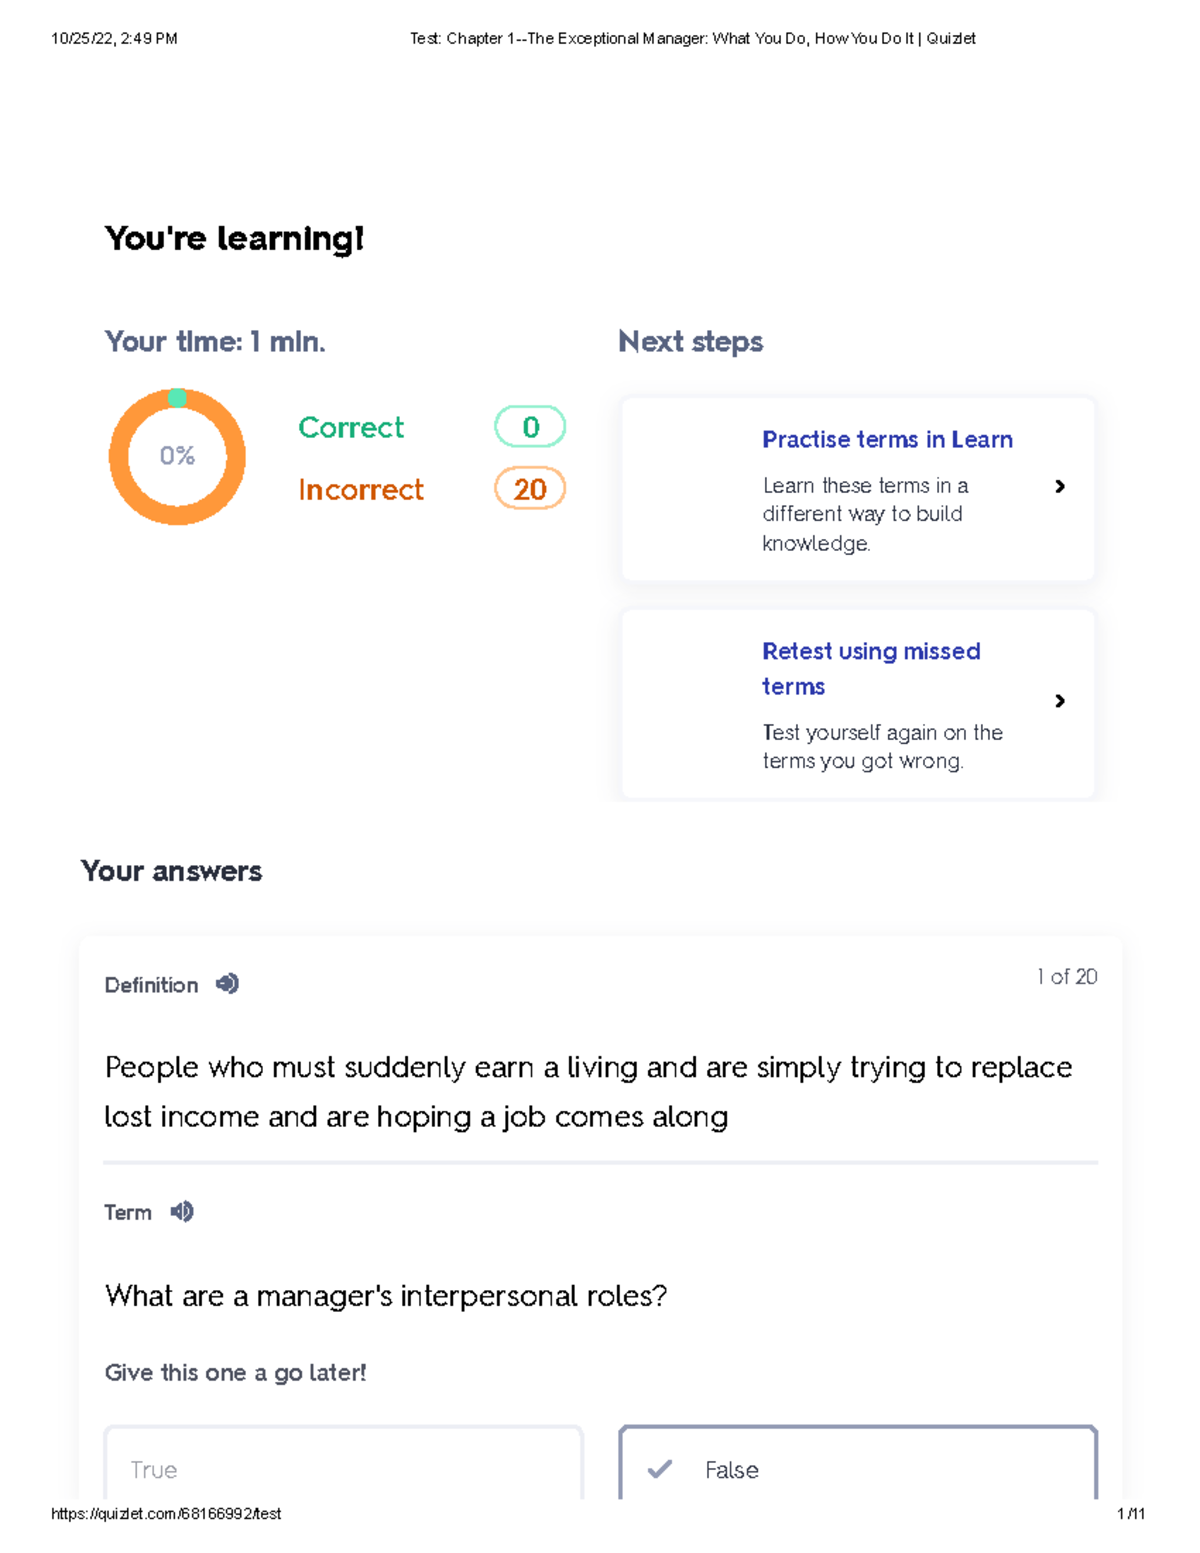Click the Next steps heading

click(x=690, y=342)
